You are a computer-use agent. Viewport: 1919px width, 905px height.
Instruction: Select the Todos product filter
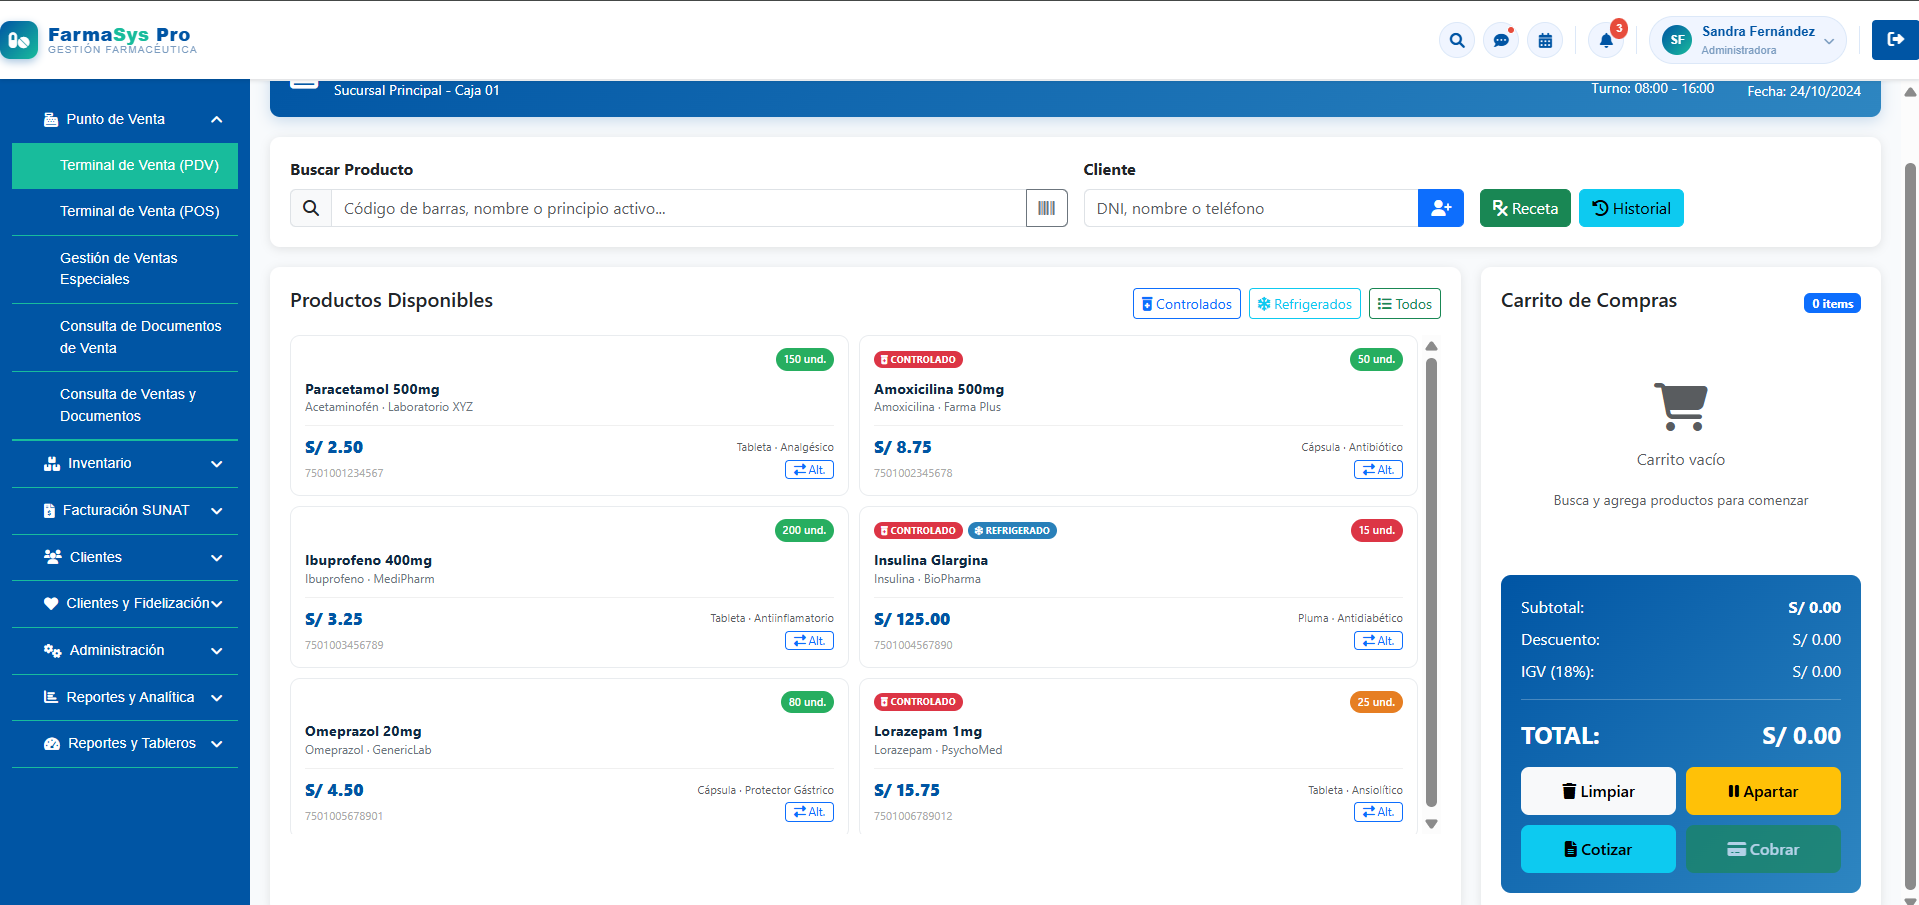click(1405, 304)
